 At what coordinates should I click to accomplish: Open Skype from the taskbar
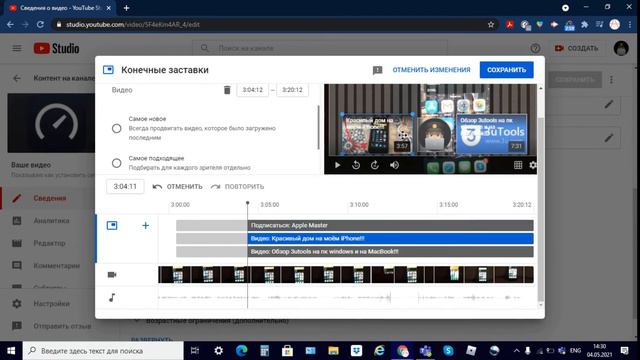click(x=448, y=351)
